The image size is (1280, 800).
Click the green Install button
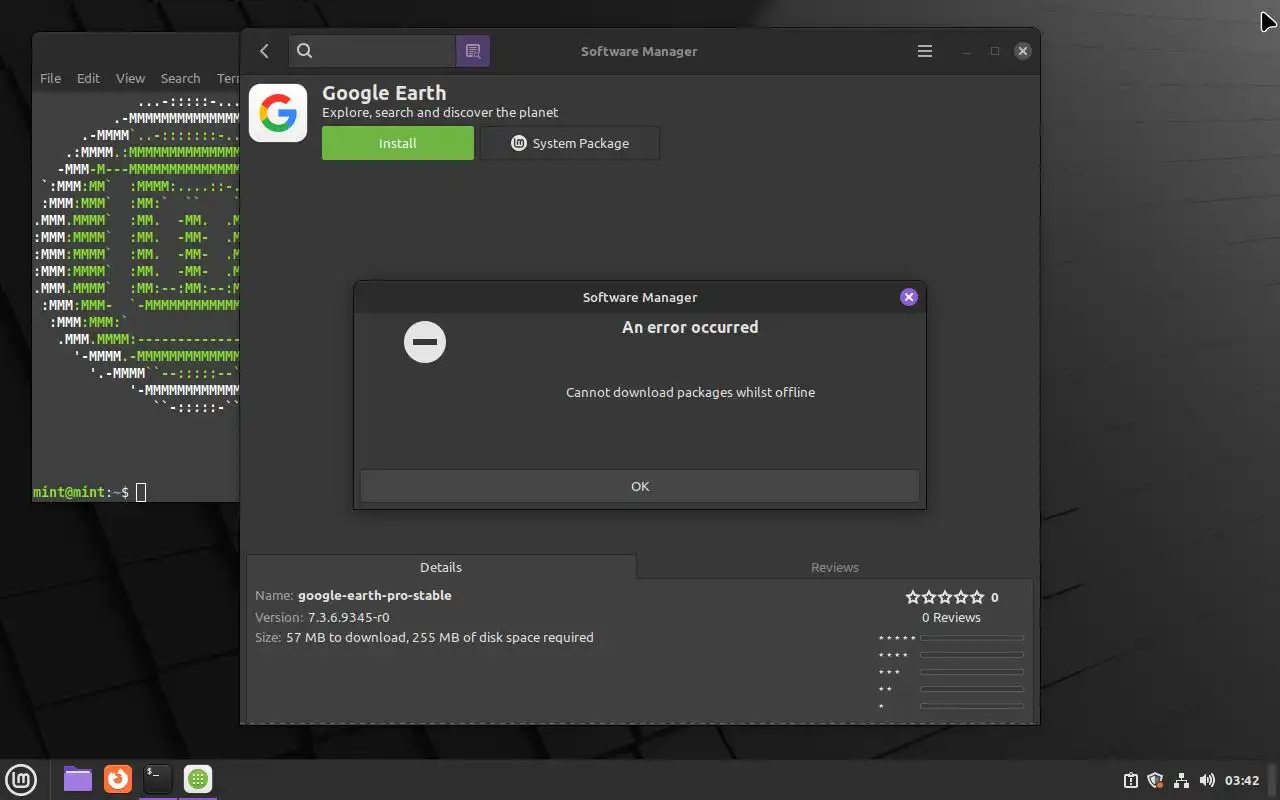[398, 143]
